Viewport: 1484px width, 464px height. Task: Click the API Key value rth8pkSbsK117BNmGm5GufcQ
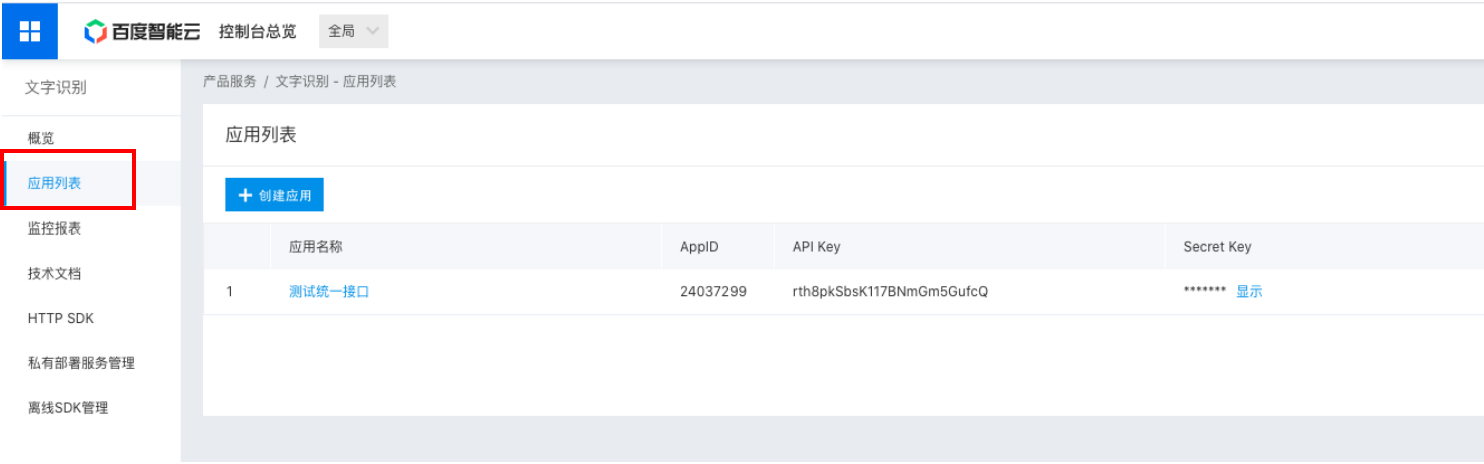(x=890, y=292)
